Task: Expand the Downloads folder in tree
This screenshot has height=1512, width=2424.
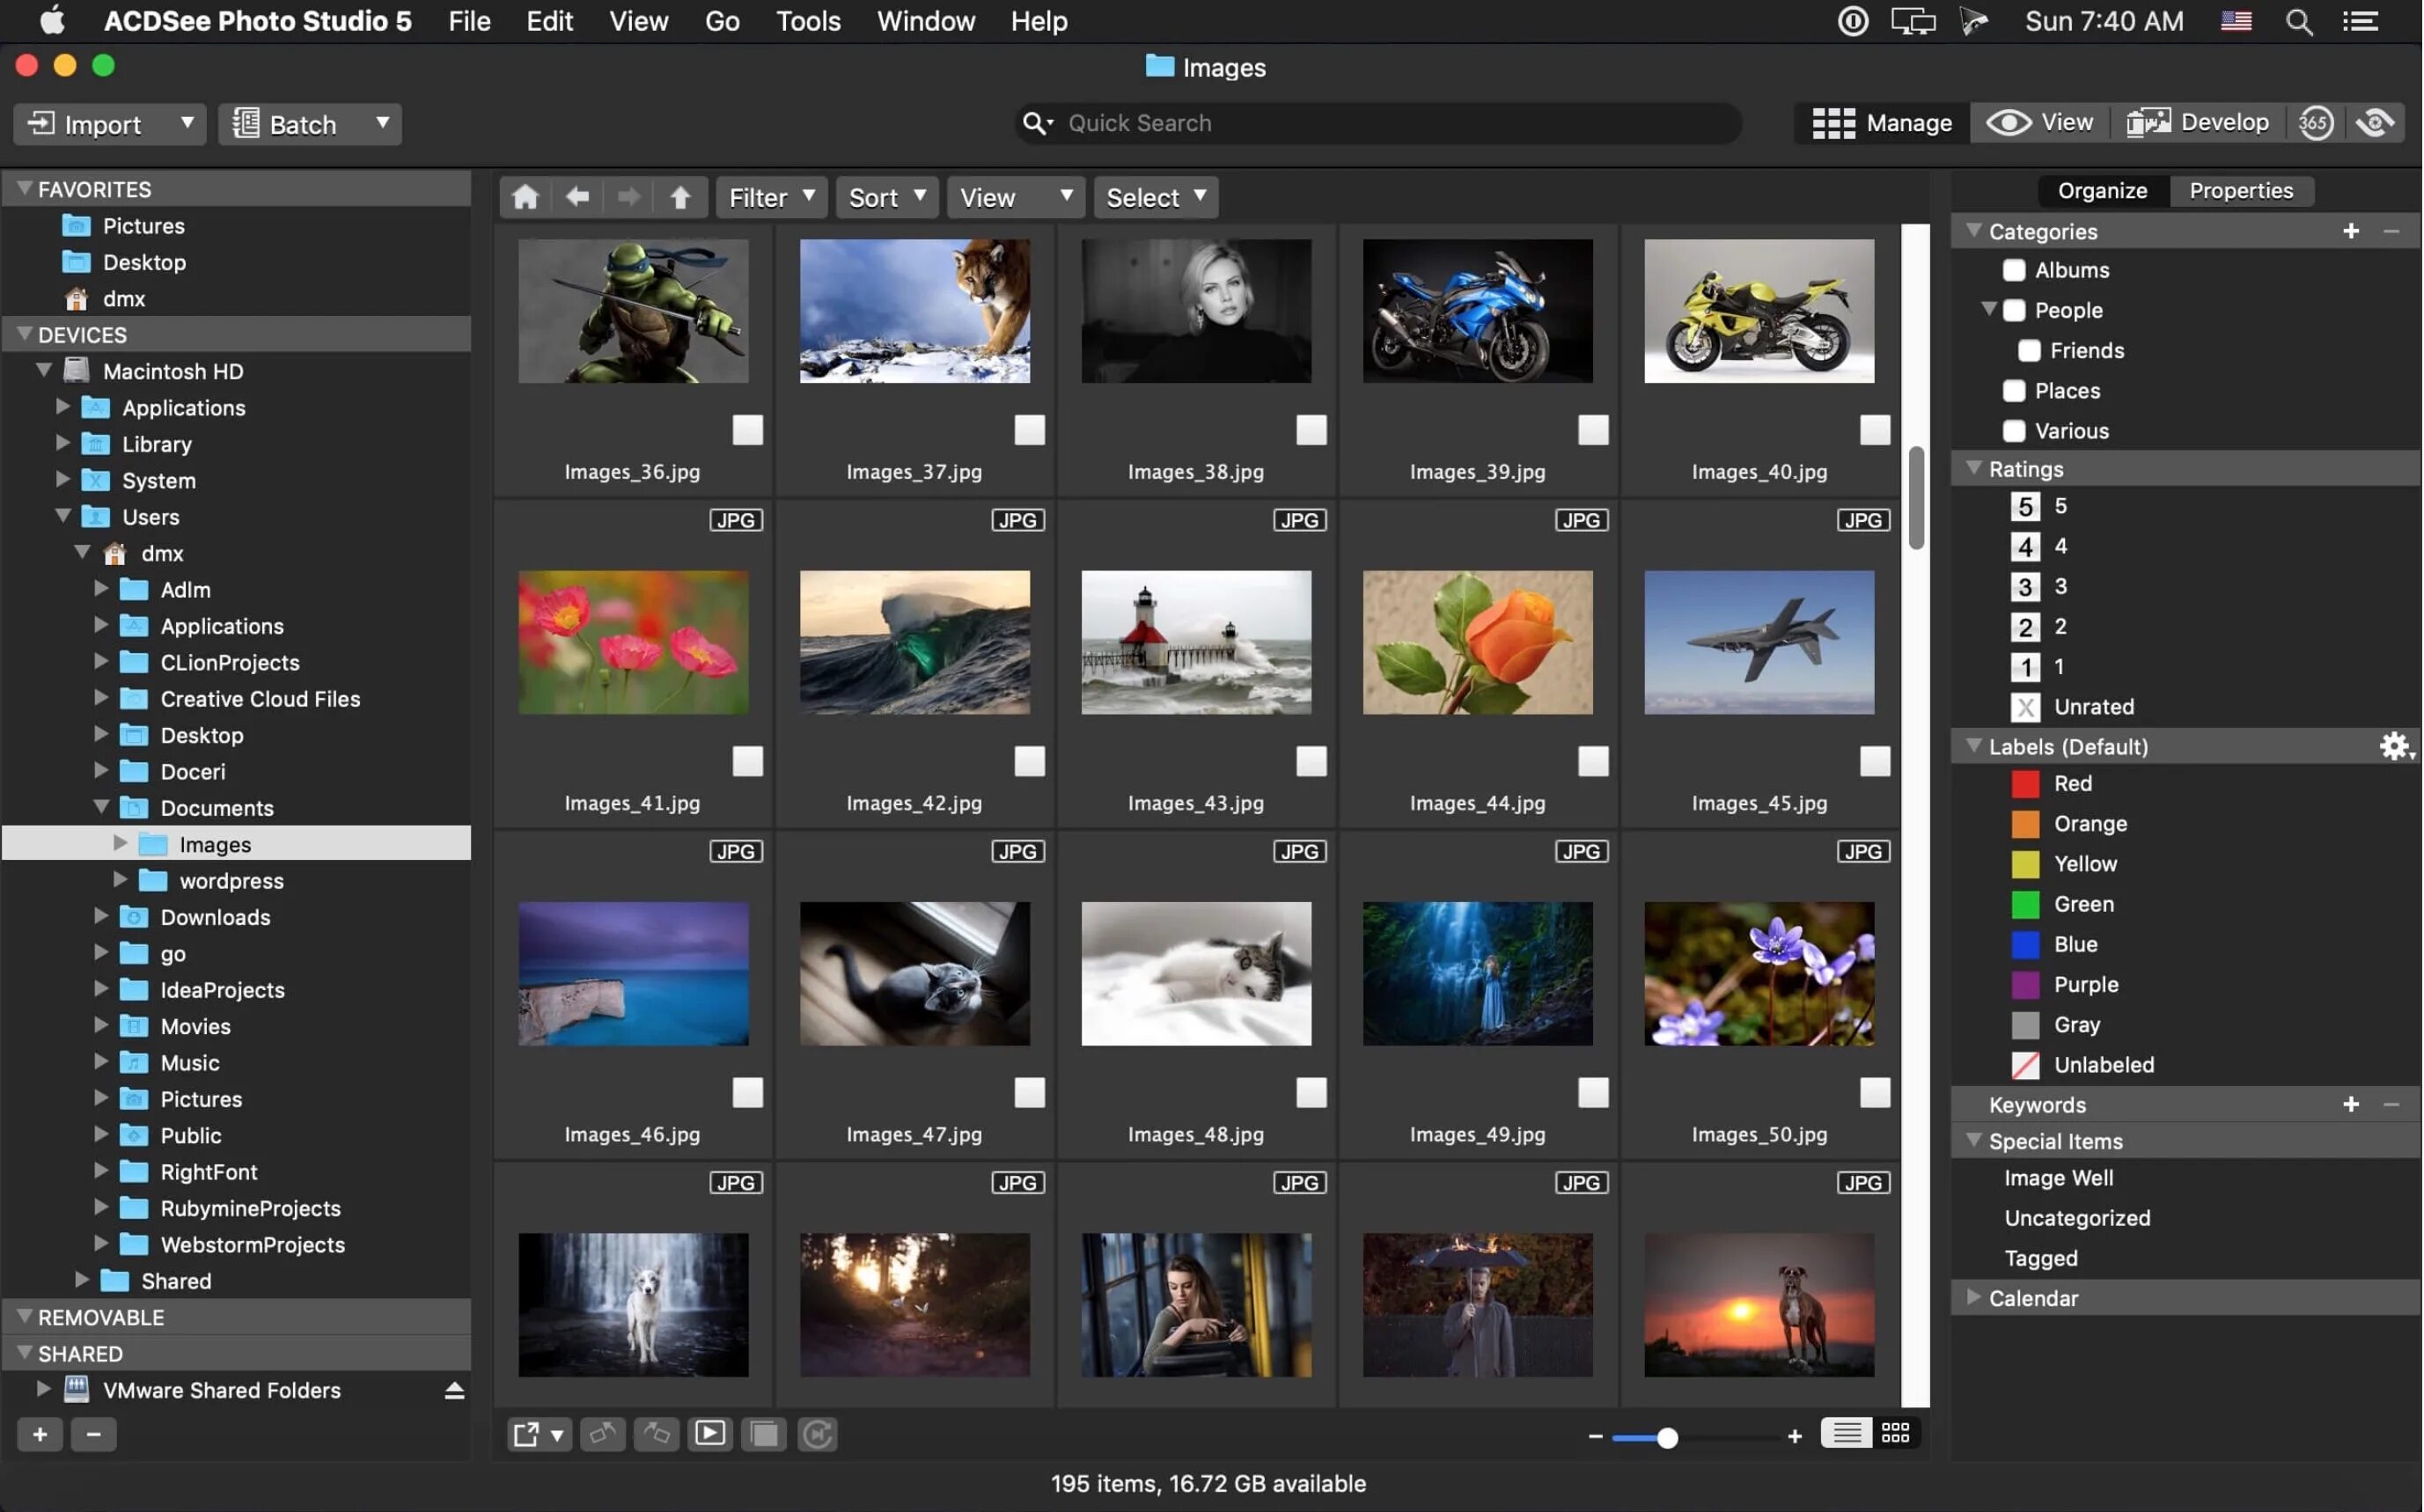Action: point(101,916)
